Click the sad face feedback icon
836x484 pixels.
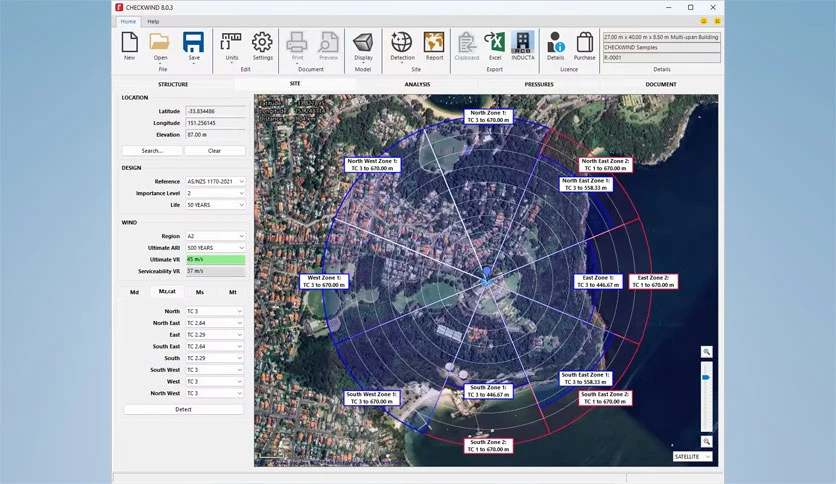click(717, 21)
